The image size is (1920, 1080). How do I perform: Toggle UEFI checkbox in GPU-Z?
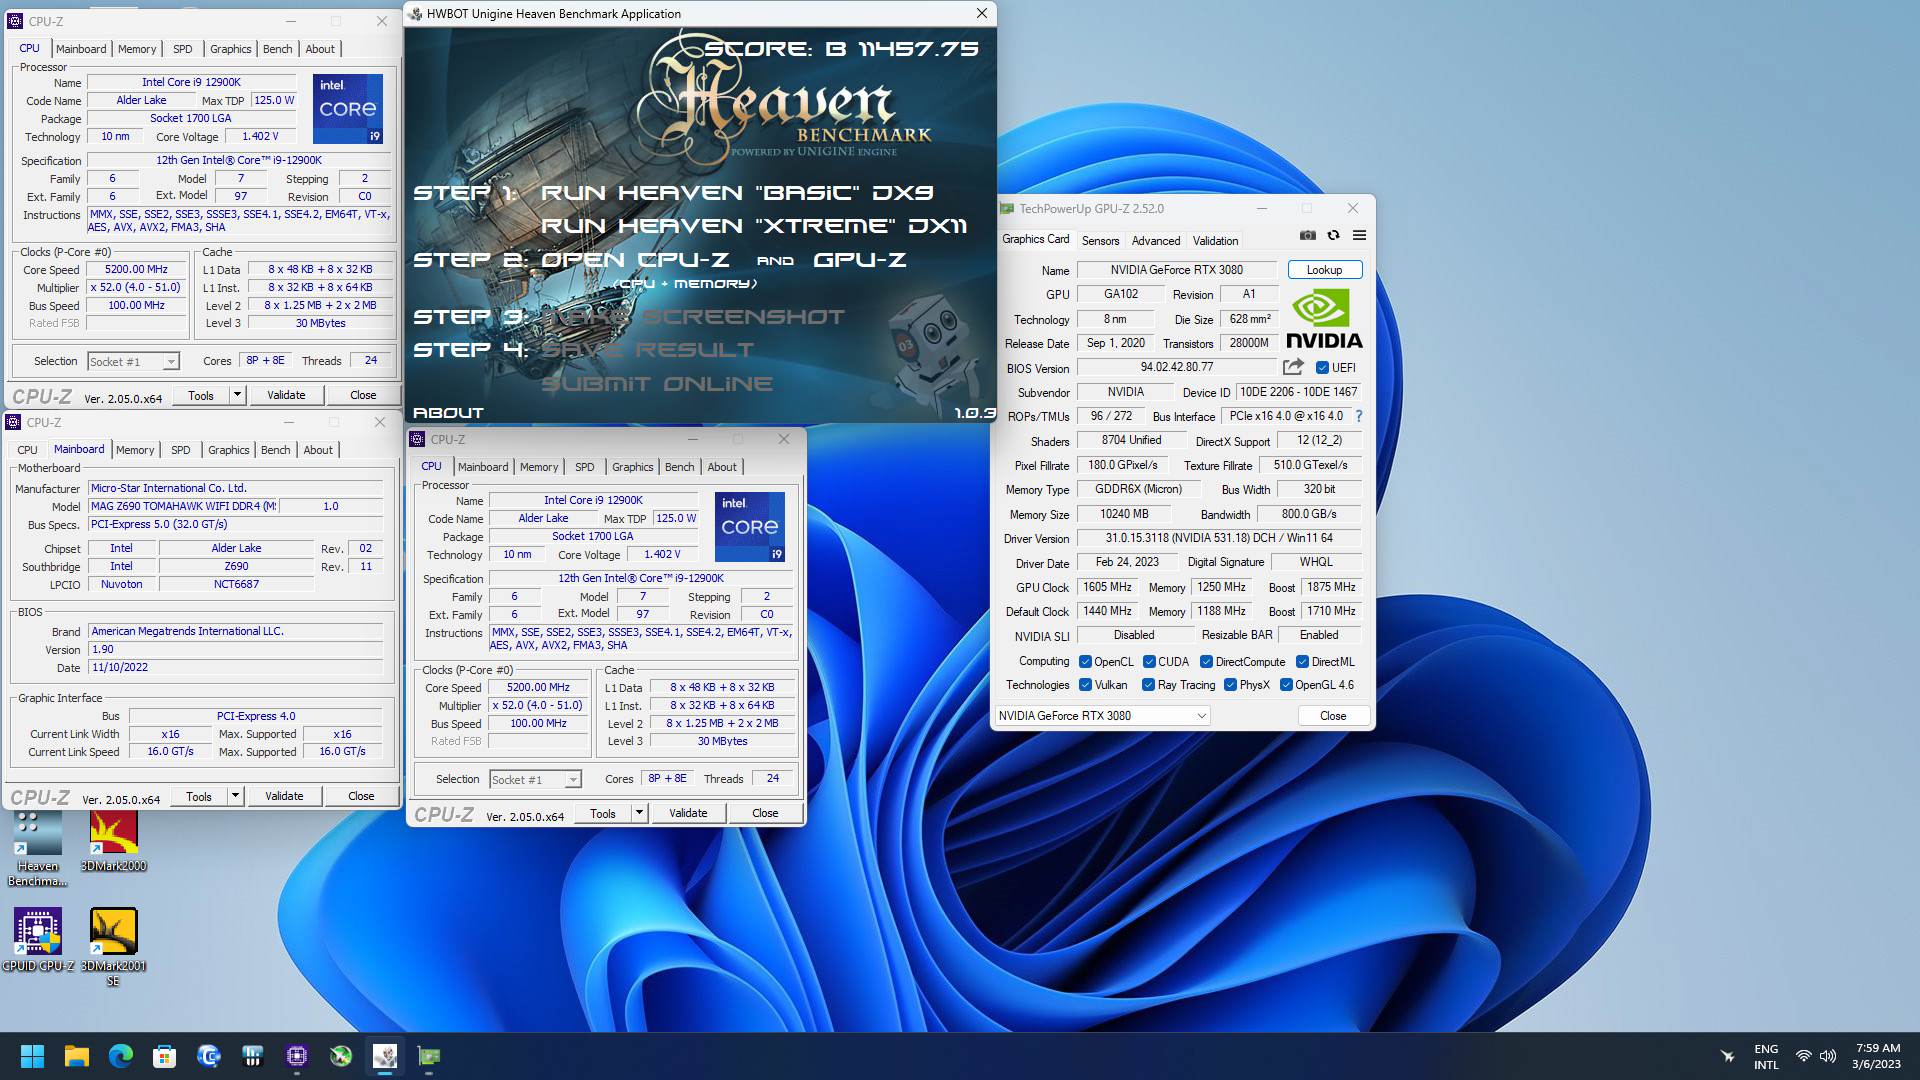pos(1322,368)
